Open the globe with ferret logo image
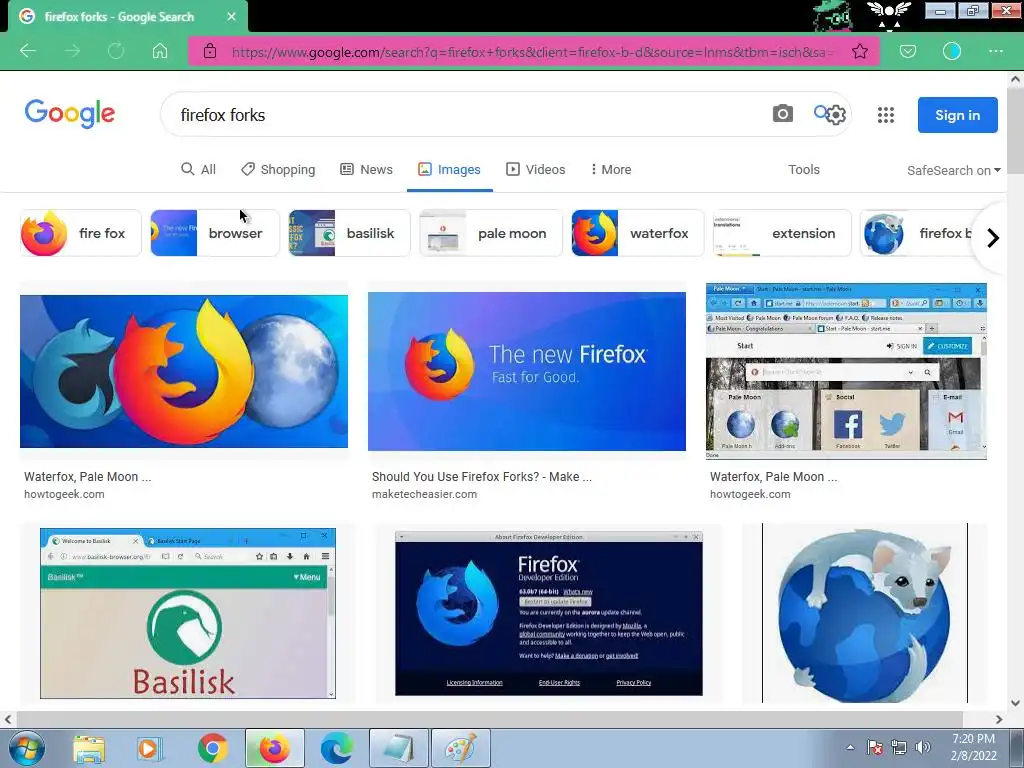Image resolution: width=1024 pixels, height=768 pixels. click(x=865, y=613)
